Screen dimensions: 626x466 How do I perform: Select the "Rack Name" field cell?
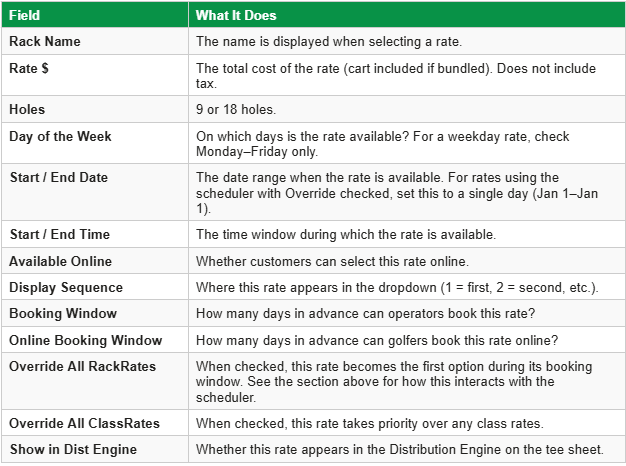[x=45, y=41]
